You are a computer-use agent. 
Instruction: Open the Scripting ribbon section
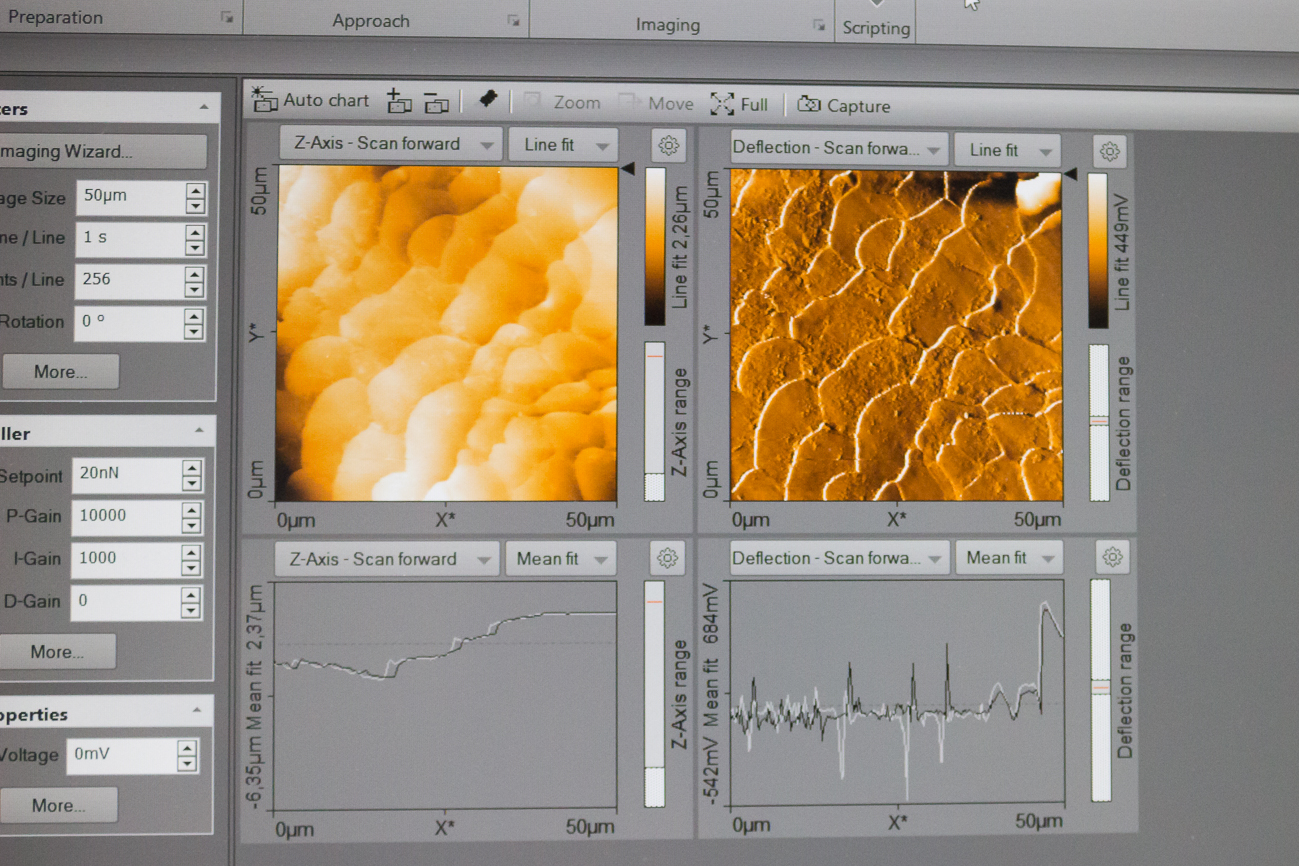pos(876,27)
